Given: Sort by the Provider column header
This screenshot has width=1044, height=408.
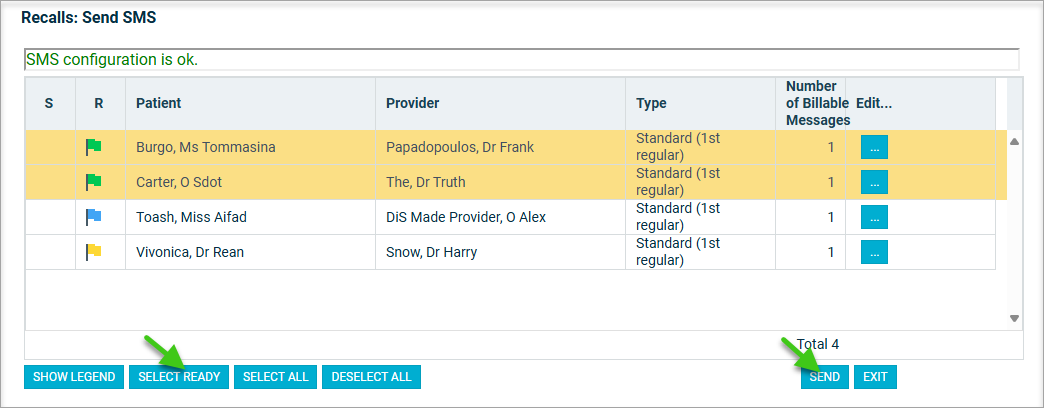Looking at the screenshot, I should pyautogui.click(x=412, y=103).
